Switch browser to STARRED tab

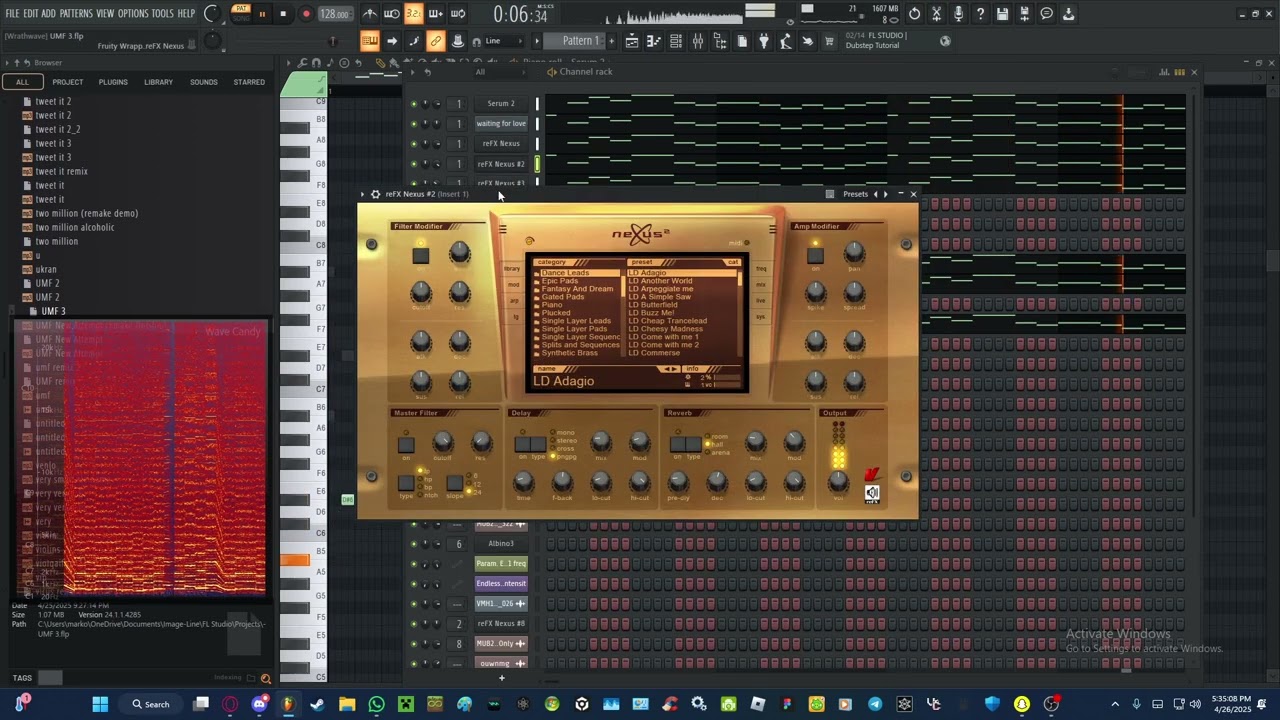pyautogui.click(x=249, y=82)
